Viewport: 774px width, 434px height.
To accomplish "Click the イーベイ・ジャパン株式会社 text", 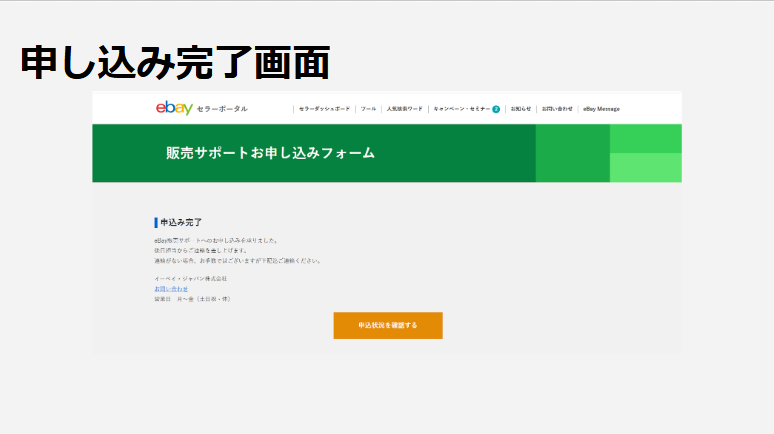I will pos(191,279).
